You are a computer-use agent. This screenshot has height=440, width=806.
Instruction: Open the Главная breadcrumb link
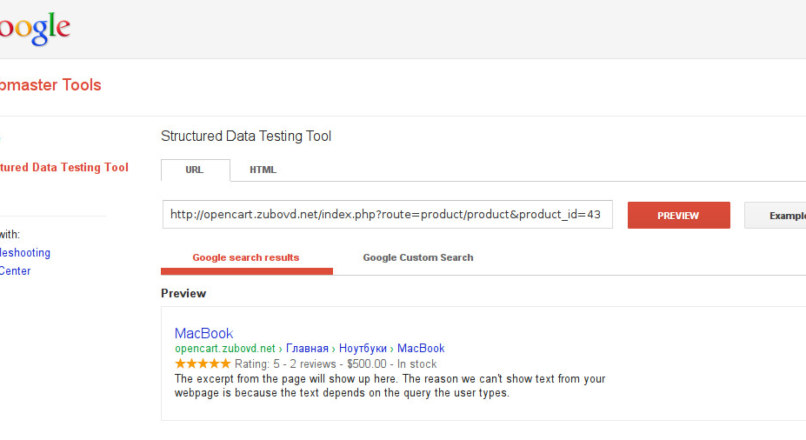point(307,349)
